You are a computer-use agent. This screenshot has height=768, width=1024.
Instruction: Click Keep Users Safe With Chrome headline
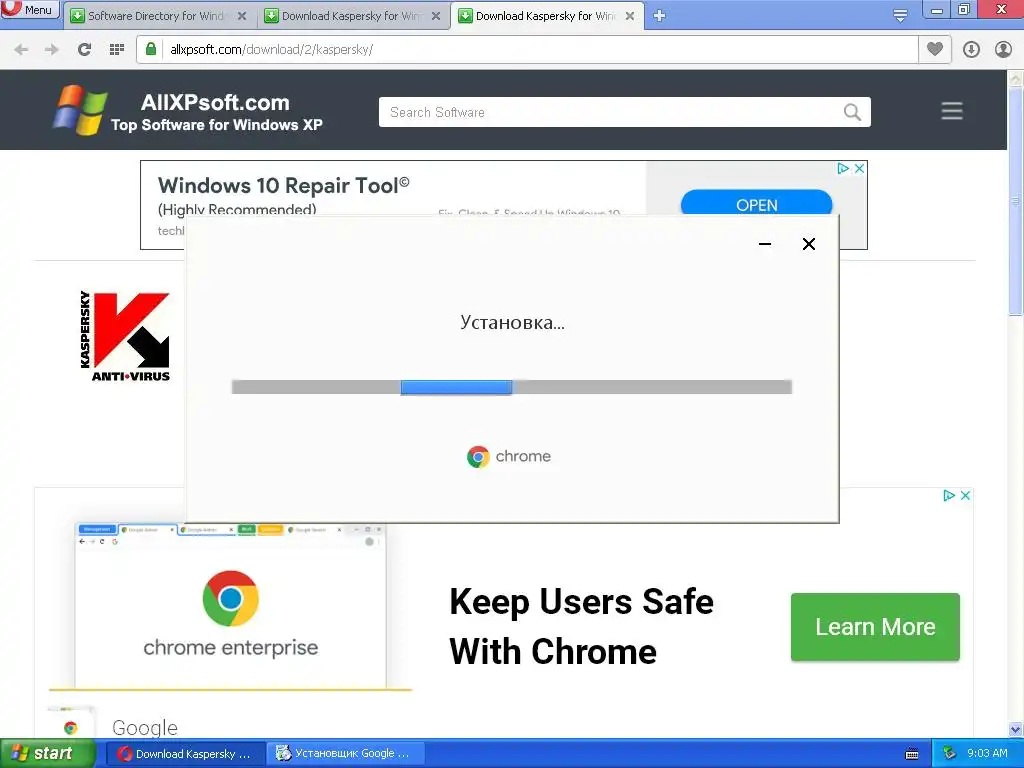[581, 626]
